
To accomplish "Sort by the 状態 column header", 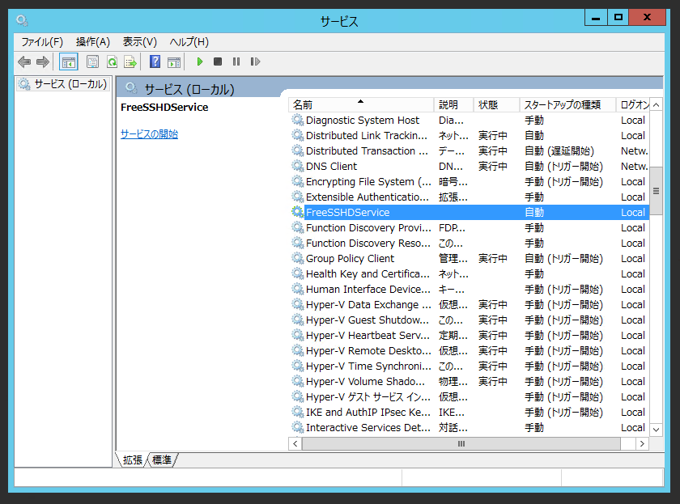I will tap(496, 105).
